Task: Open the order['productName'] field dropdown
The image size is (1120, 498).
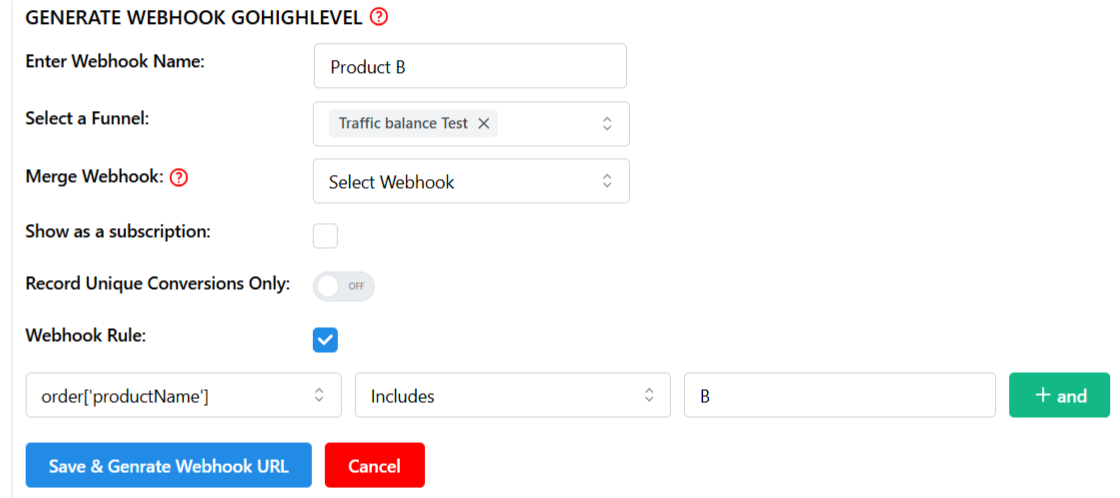Action: [x=184, y=394]
